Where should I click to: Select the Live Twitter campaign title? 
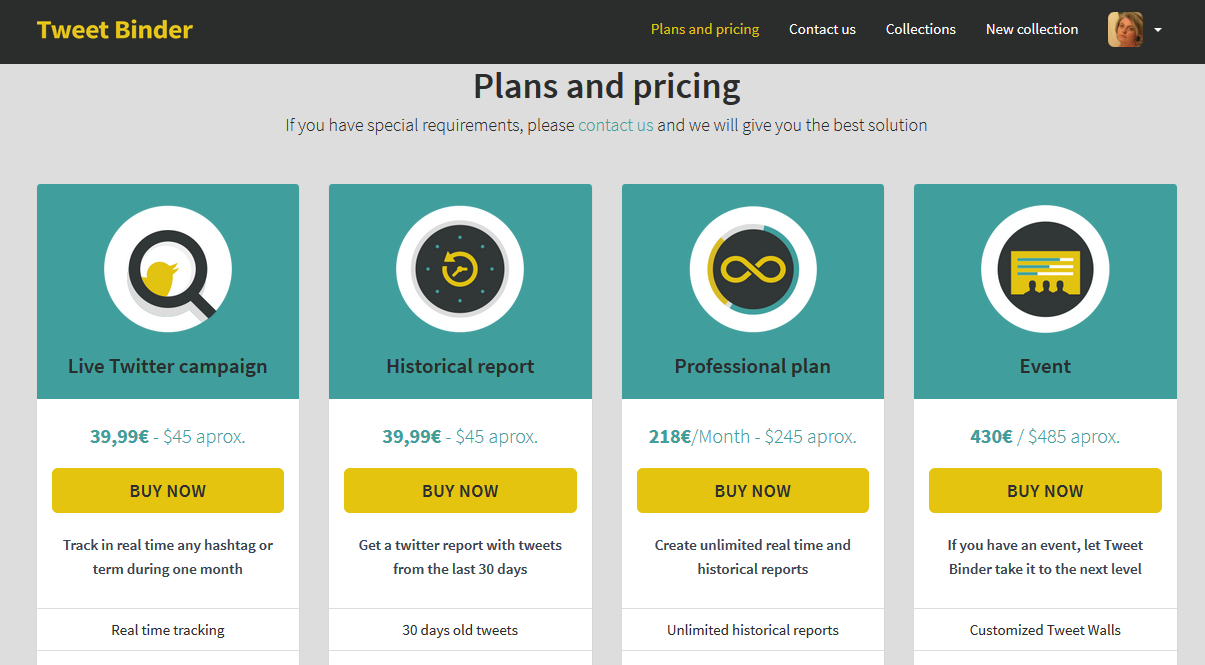(168, 366)
